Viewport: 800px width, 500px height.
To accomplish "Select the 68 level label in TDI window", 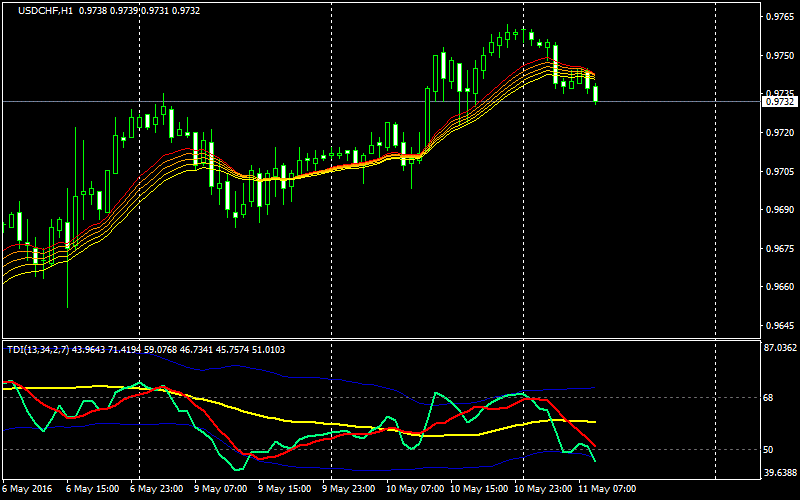I will point(769,397).
